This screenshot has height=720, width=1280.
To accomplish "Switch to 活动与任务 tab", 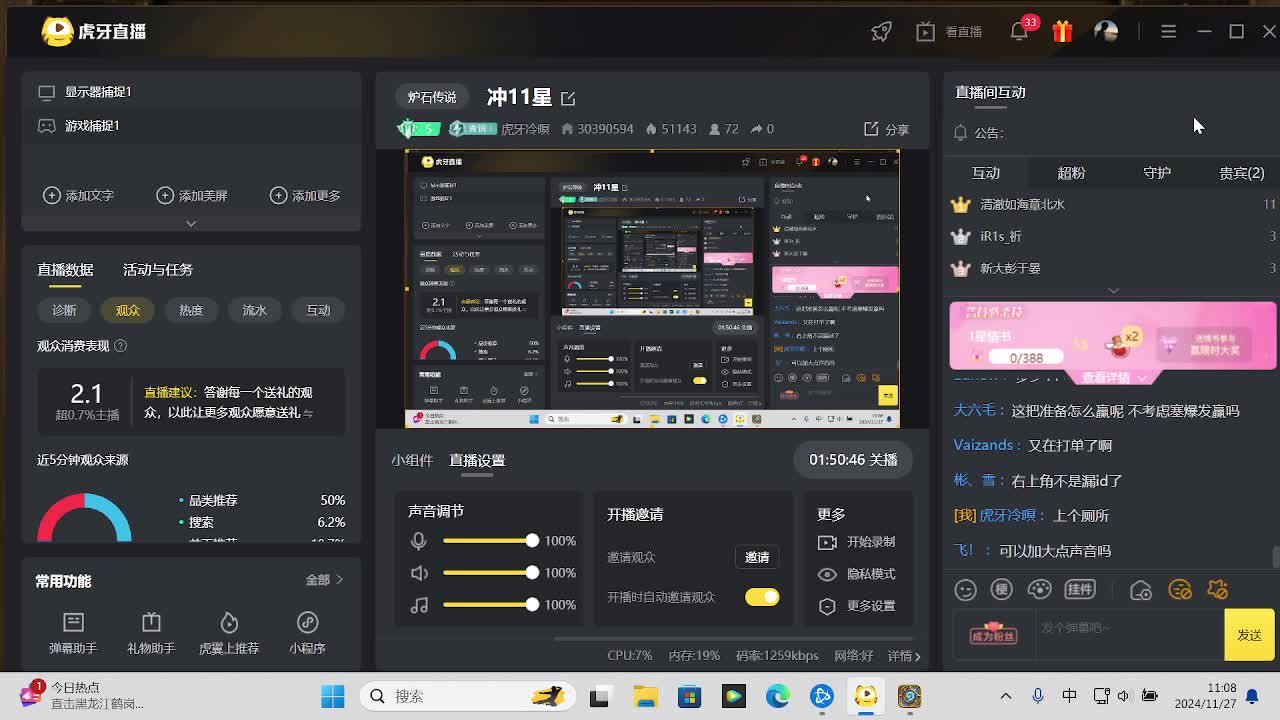I will 157,270.
